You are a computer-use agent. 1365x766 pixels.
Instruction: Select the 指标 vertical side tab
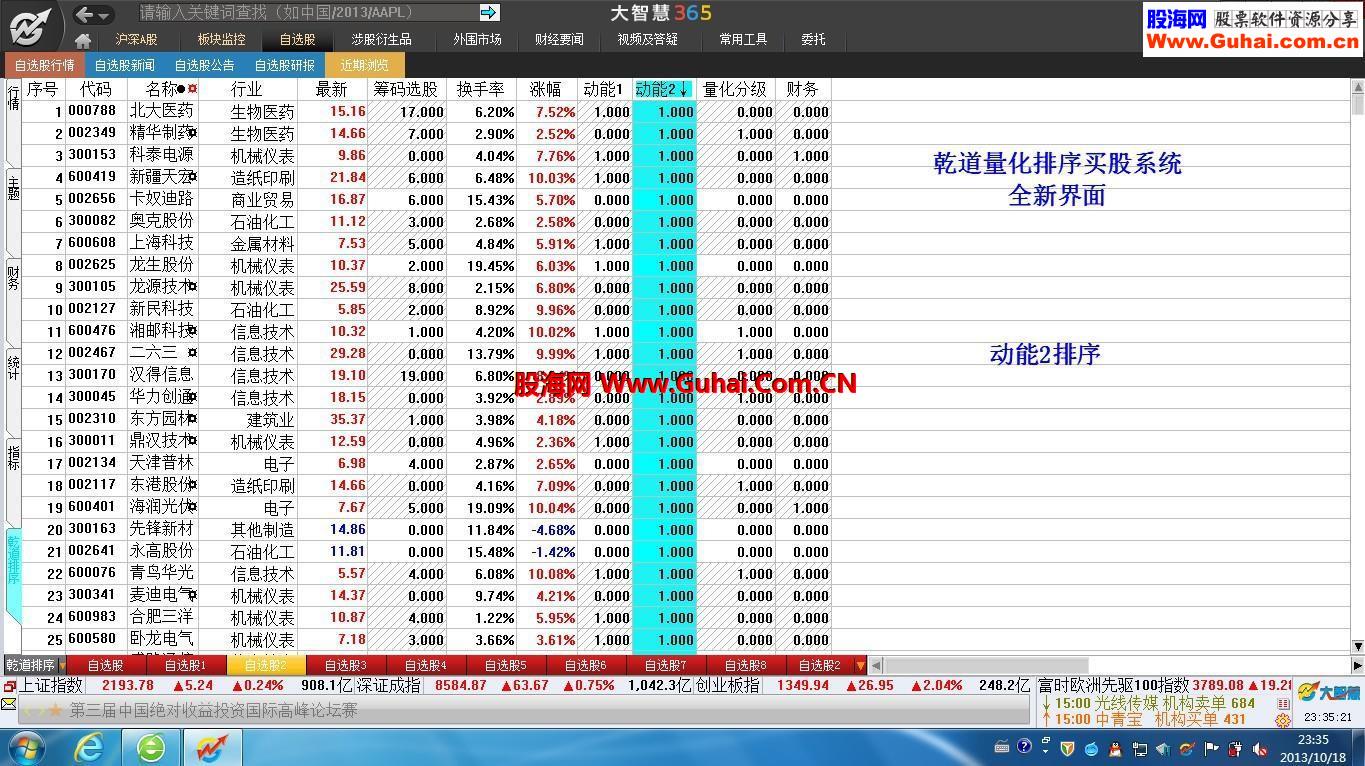pyautogui.click(x=13, y=457)
